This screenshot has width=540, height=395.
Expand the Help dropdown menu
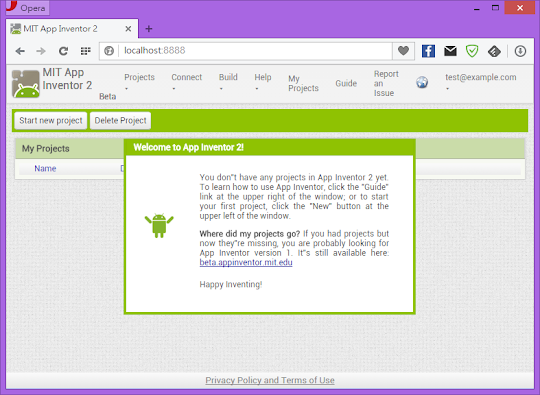tap(263, 82)
